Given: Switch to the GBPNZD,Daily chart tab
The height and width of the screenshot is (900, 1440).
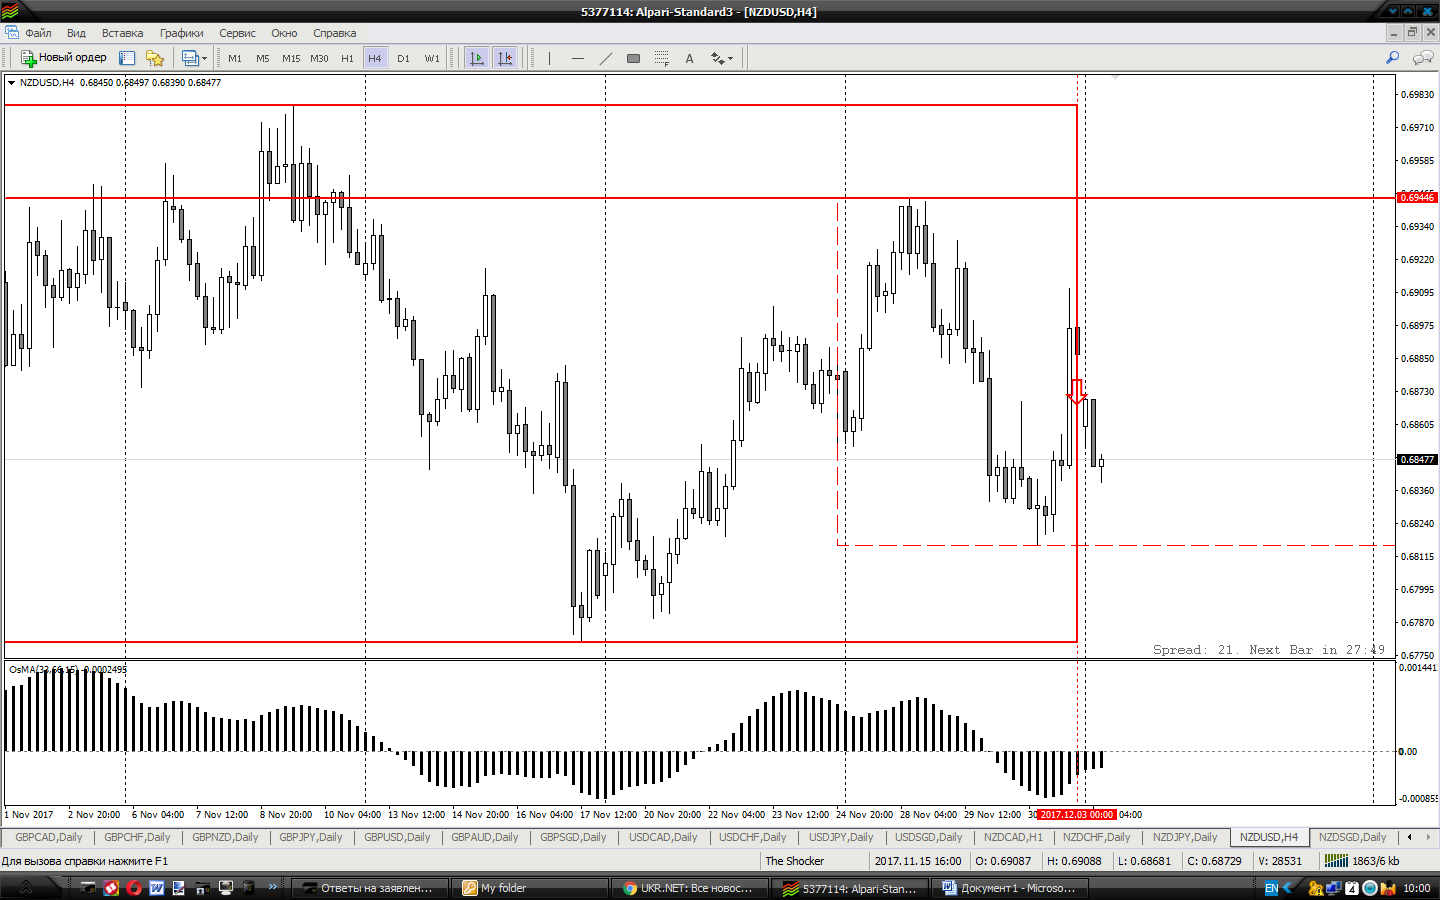Looking at the screenshot, I should 225,837.
